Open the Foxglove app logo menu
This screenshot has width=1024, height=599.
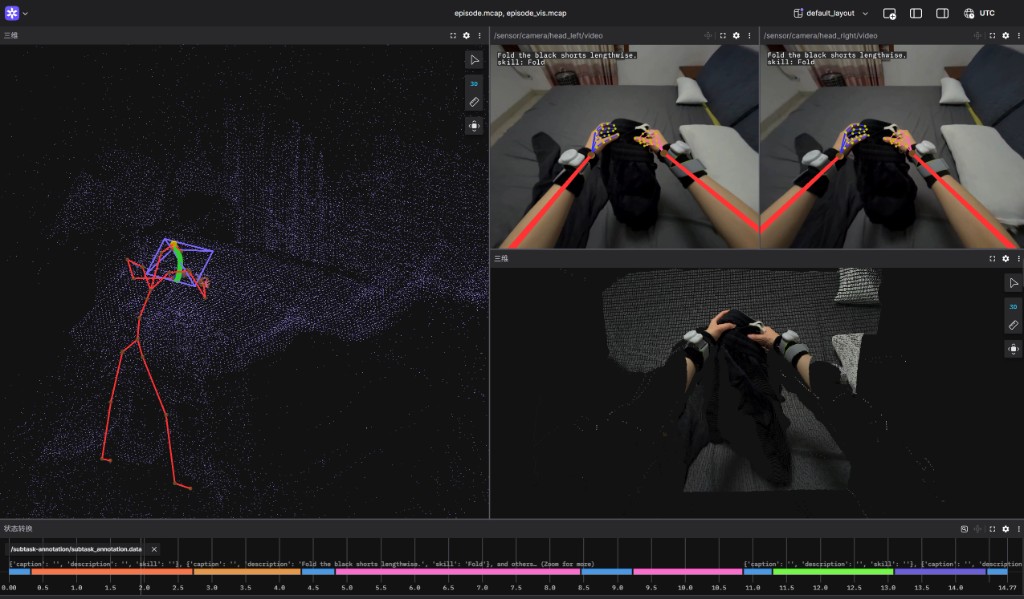click(x=12, y=13)
